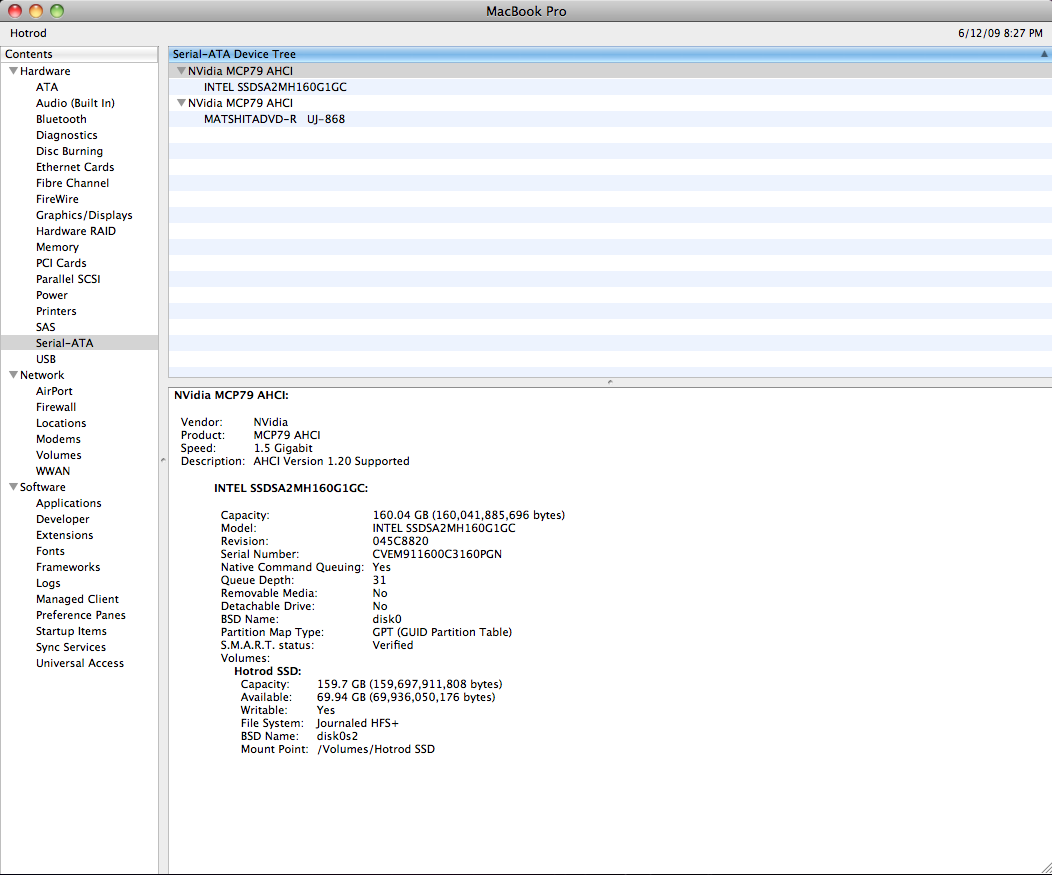Open Extensions under Software
This screenshot has height=875, width=1052.
coord(64,535)
